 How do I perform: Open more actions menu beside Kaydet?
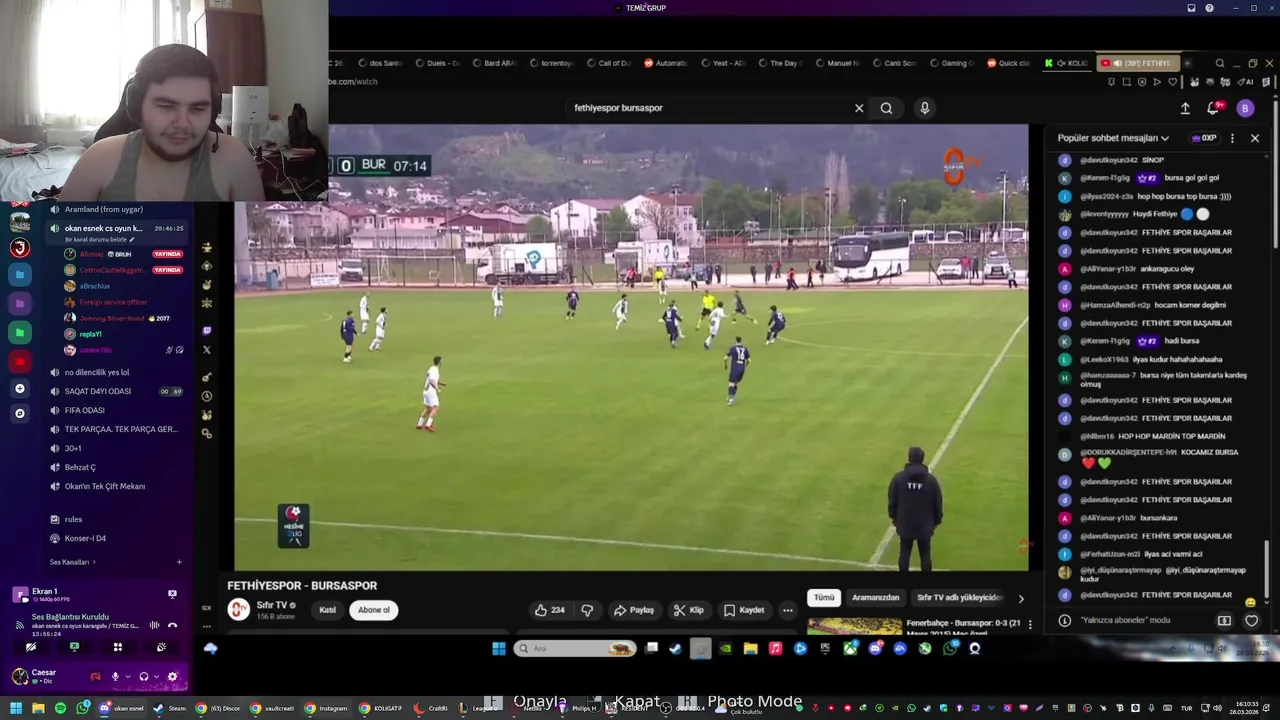coord(788,610)
